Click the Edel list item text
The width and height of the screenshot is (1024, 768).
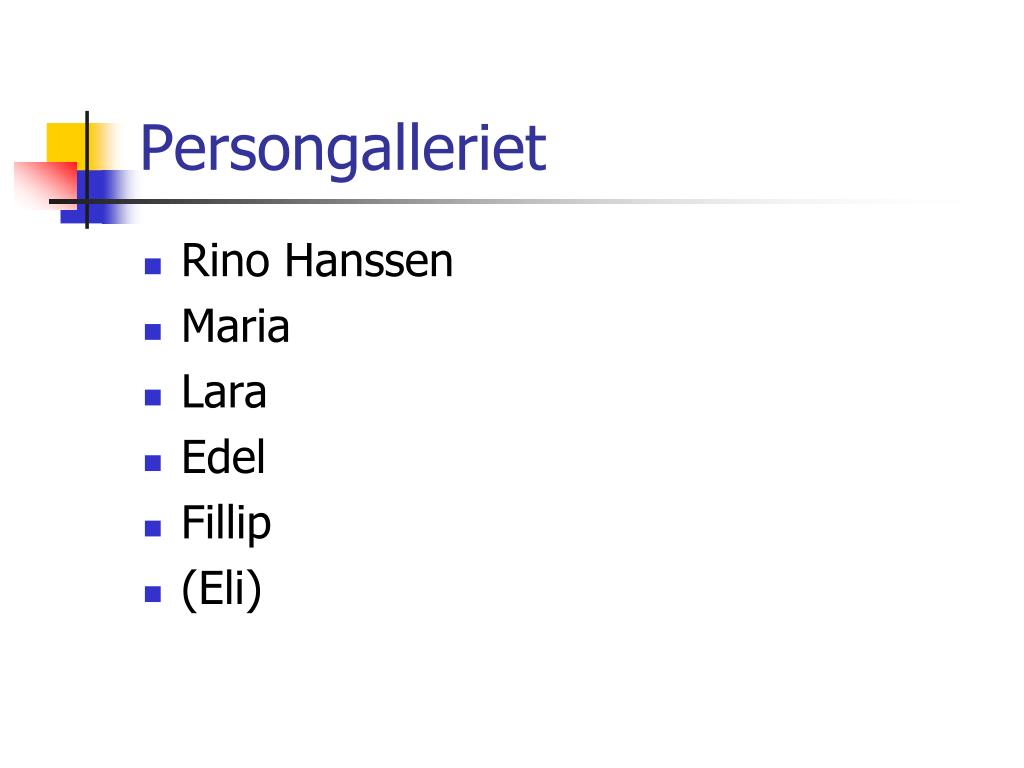(x=223, y=458)
